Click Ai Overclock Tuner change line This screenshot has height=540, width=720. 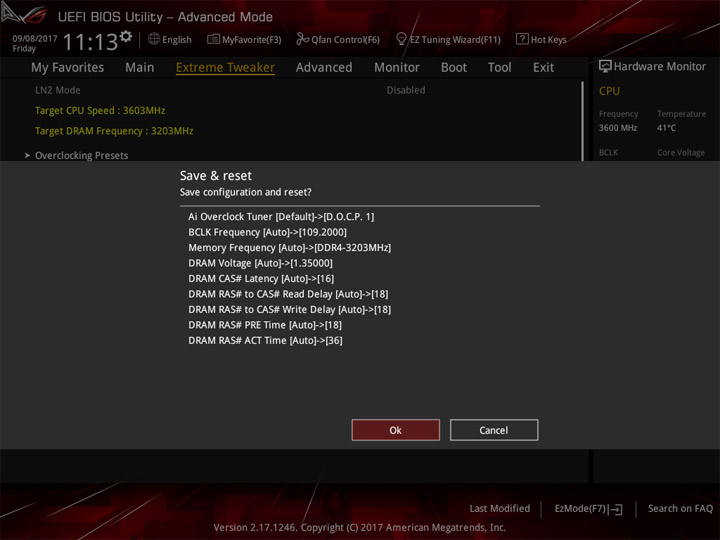[x=281, y=216]
